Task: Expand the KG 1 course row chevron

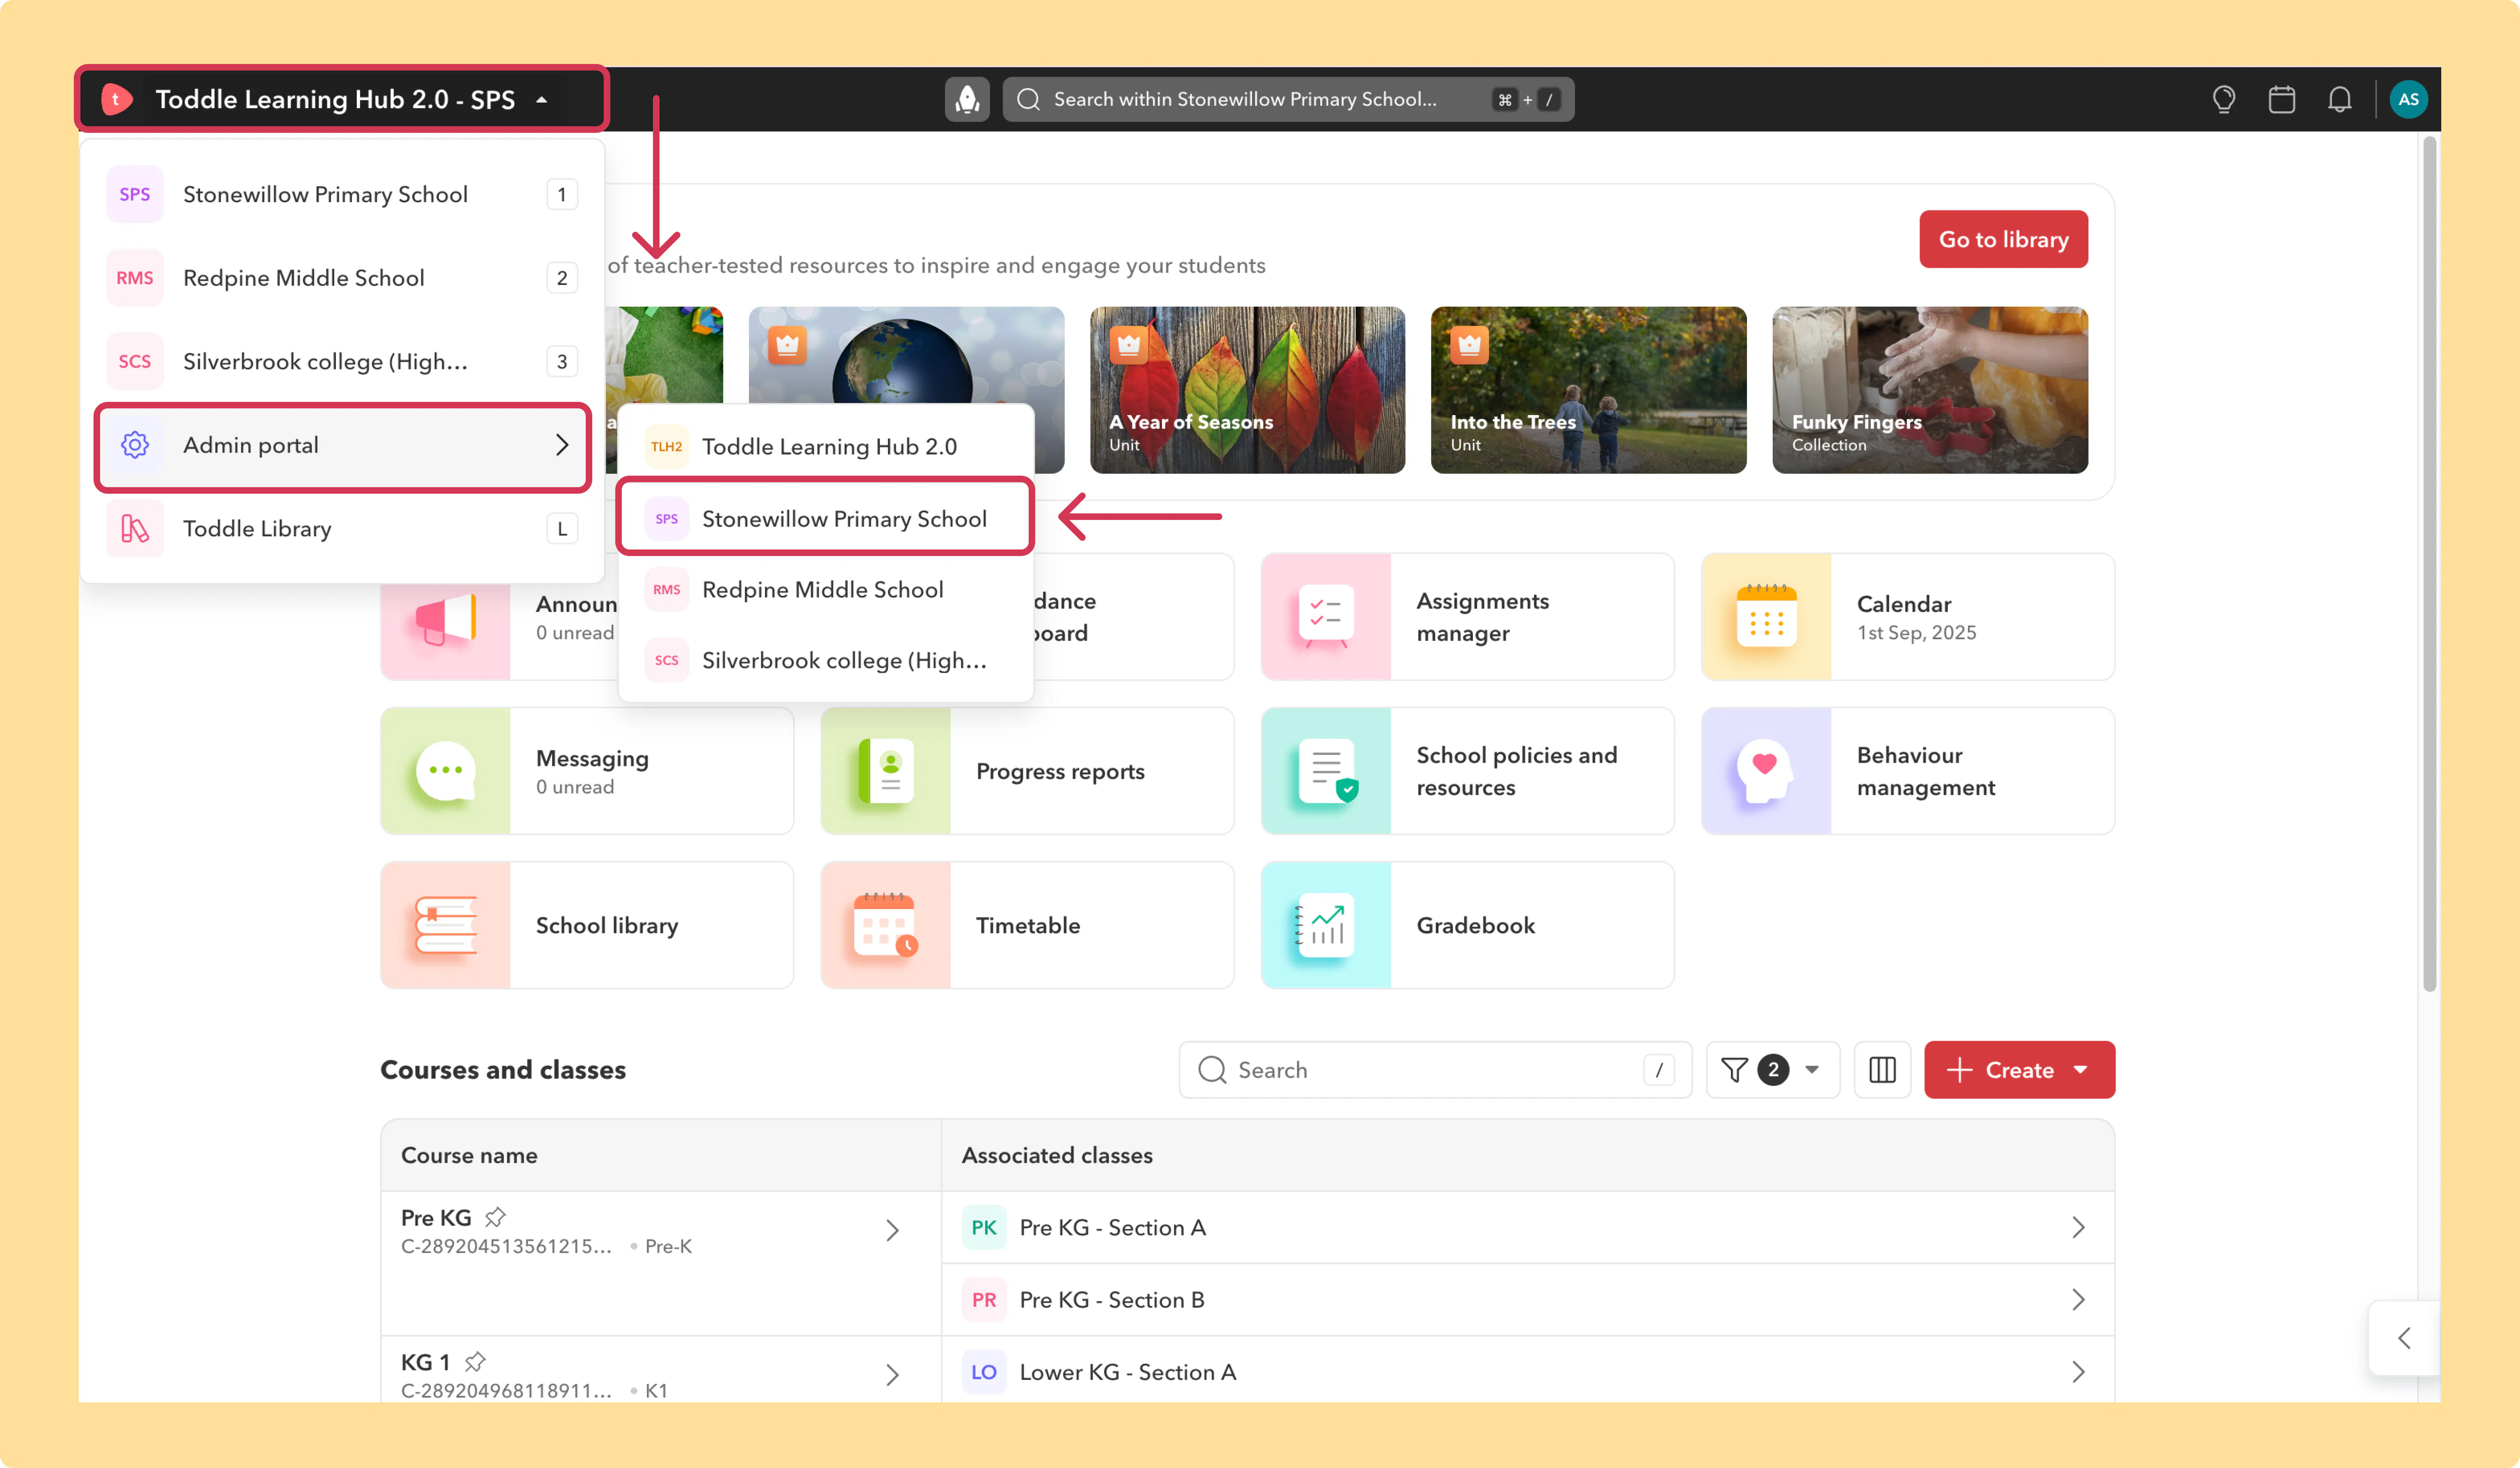Action: pyautogui.click(x=892, y=1375)
